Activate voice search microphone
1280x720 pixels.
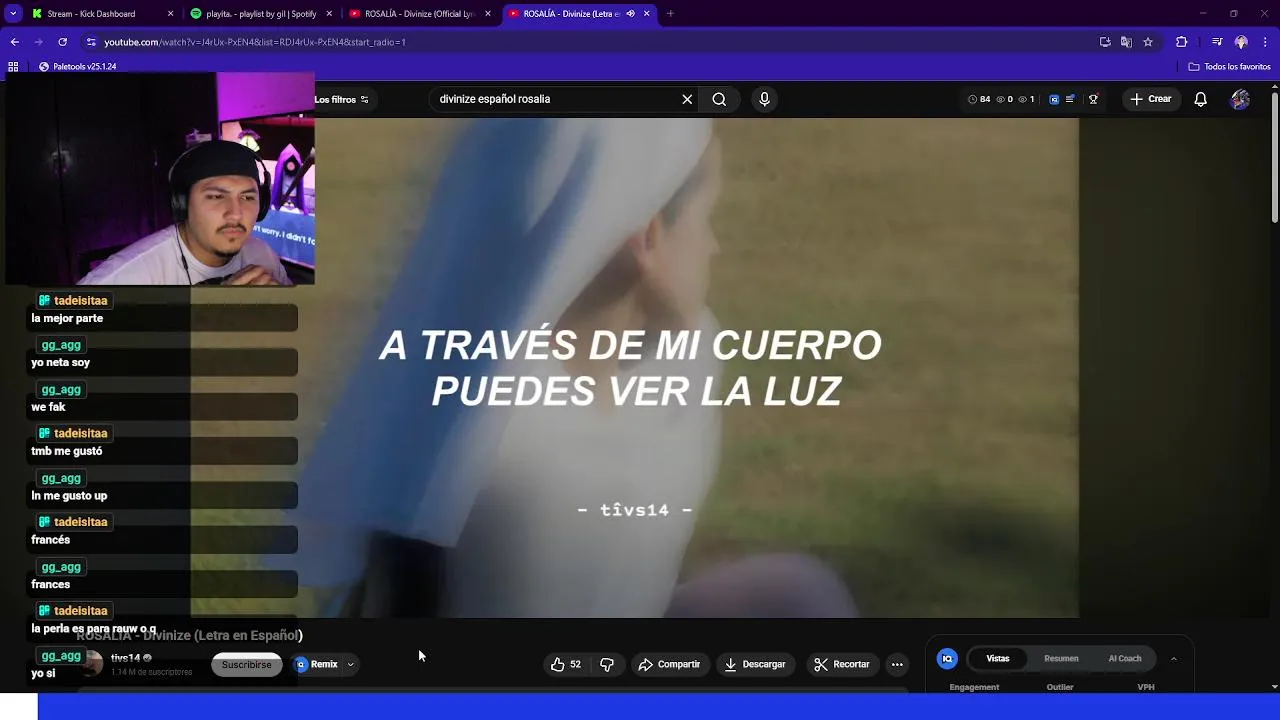click(x=764, y=99)
